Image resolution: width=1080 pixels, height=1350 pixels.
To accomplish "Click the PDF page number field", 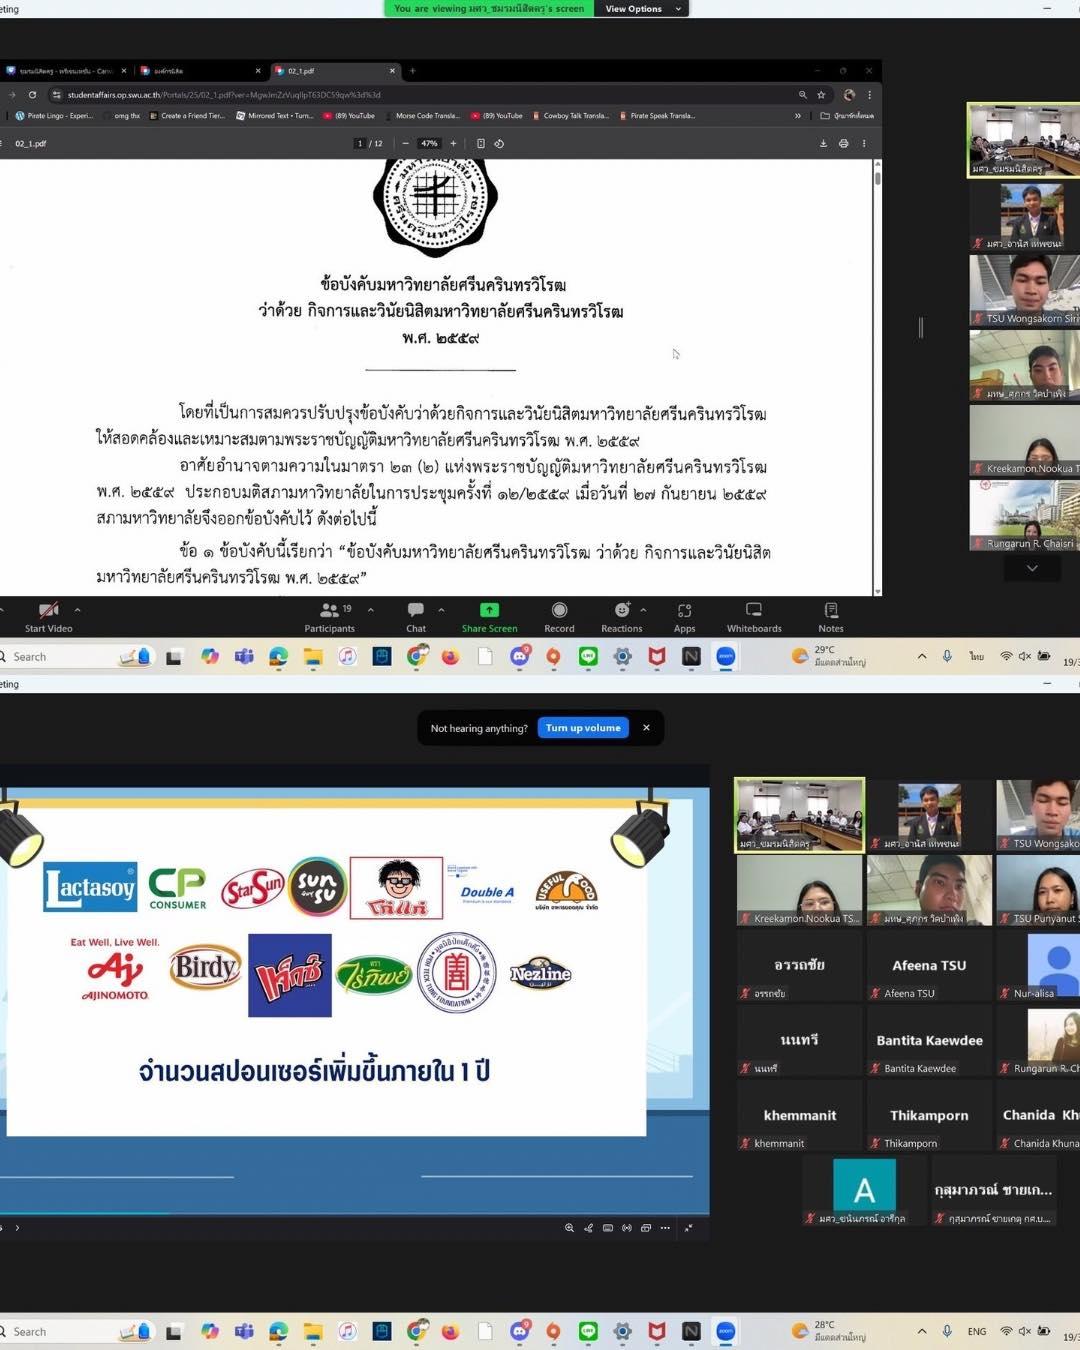I will point(360,144).
